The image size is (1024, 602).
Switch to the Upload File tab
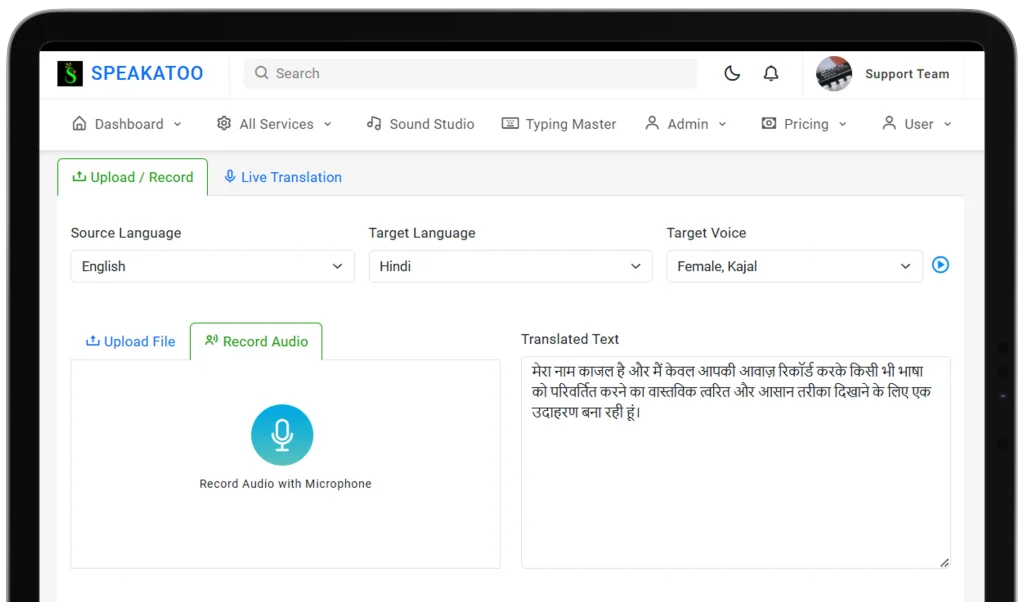click(130, 341)
